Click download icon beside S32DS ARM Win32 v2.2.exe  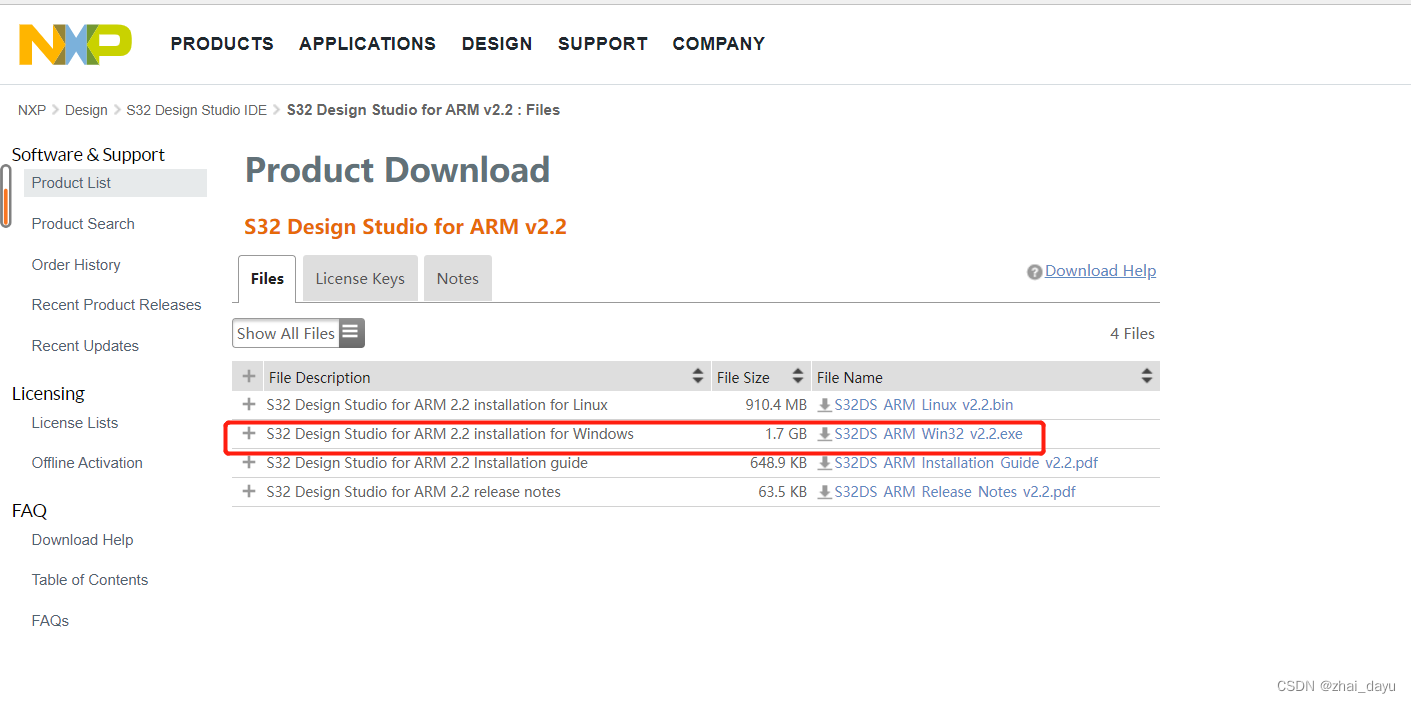pyautogui.click(x=825, y=434)
